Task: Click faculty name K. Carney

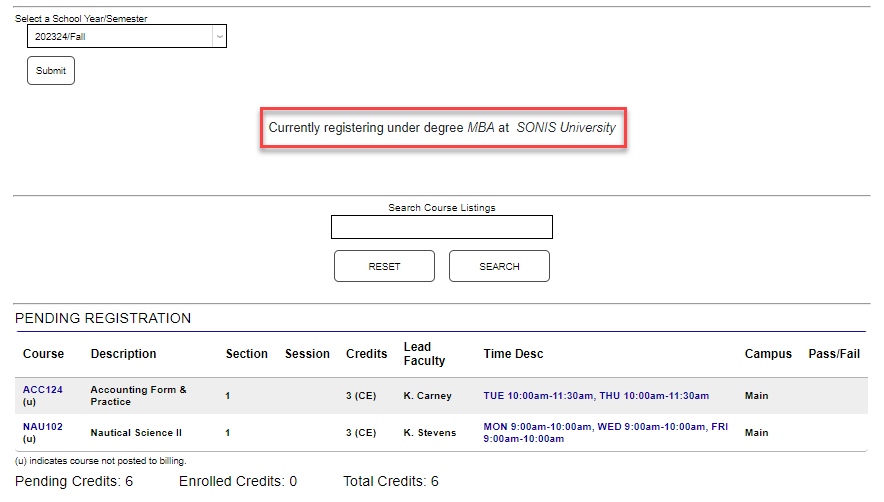Action: point(427,396)
